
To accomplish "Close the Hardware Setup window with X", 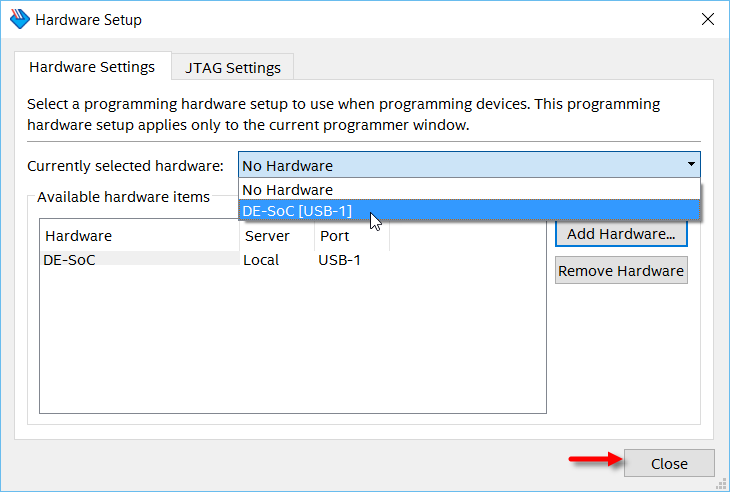I will pyautogui.click(x=707, y=19).
